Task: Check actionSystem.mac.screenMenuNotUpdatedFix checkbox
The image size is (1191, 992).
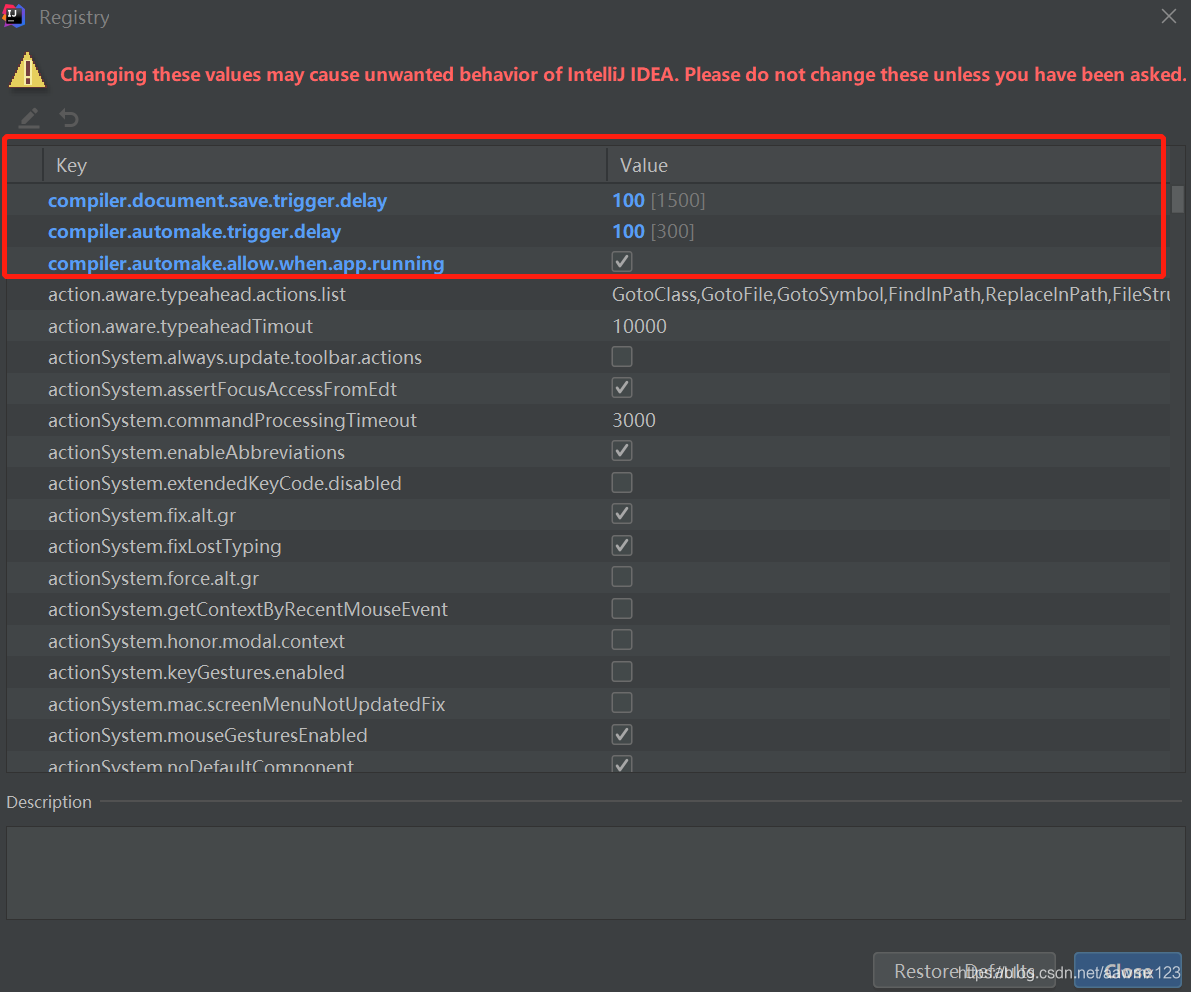Action: tap(622, 703)
